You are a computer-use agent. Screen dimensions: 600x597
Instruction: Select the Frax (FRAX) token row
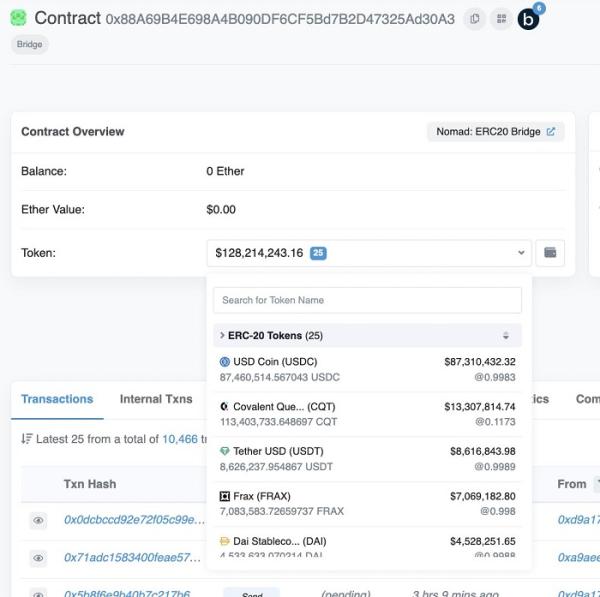[x=367, y=504]
